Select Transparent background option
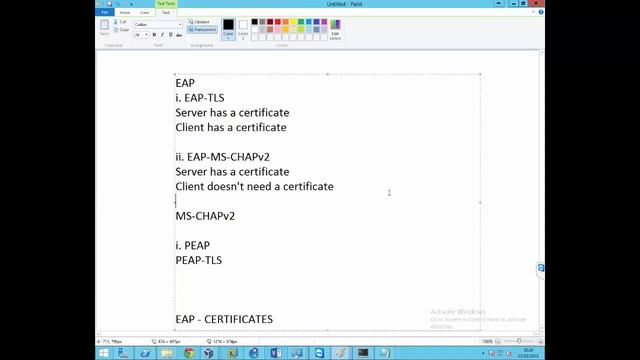The height and width of the screenshot is (360, 640). point(202,29)
